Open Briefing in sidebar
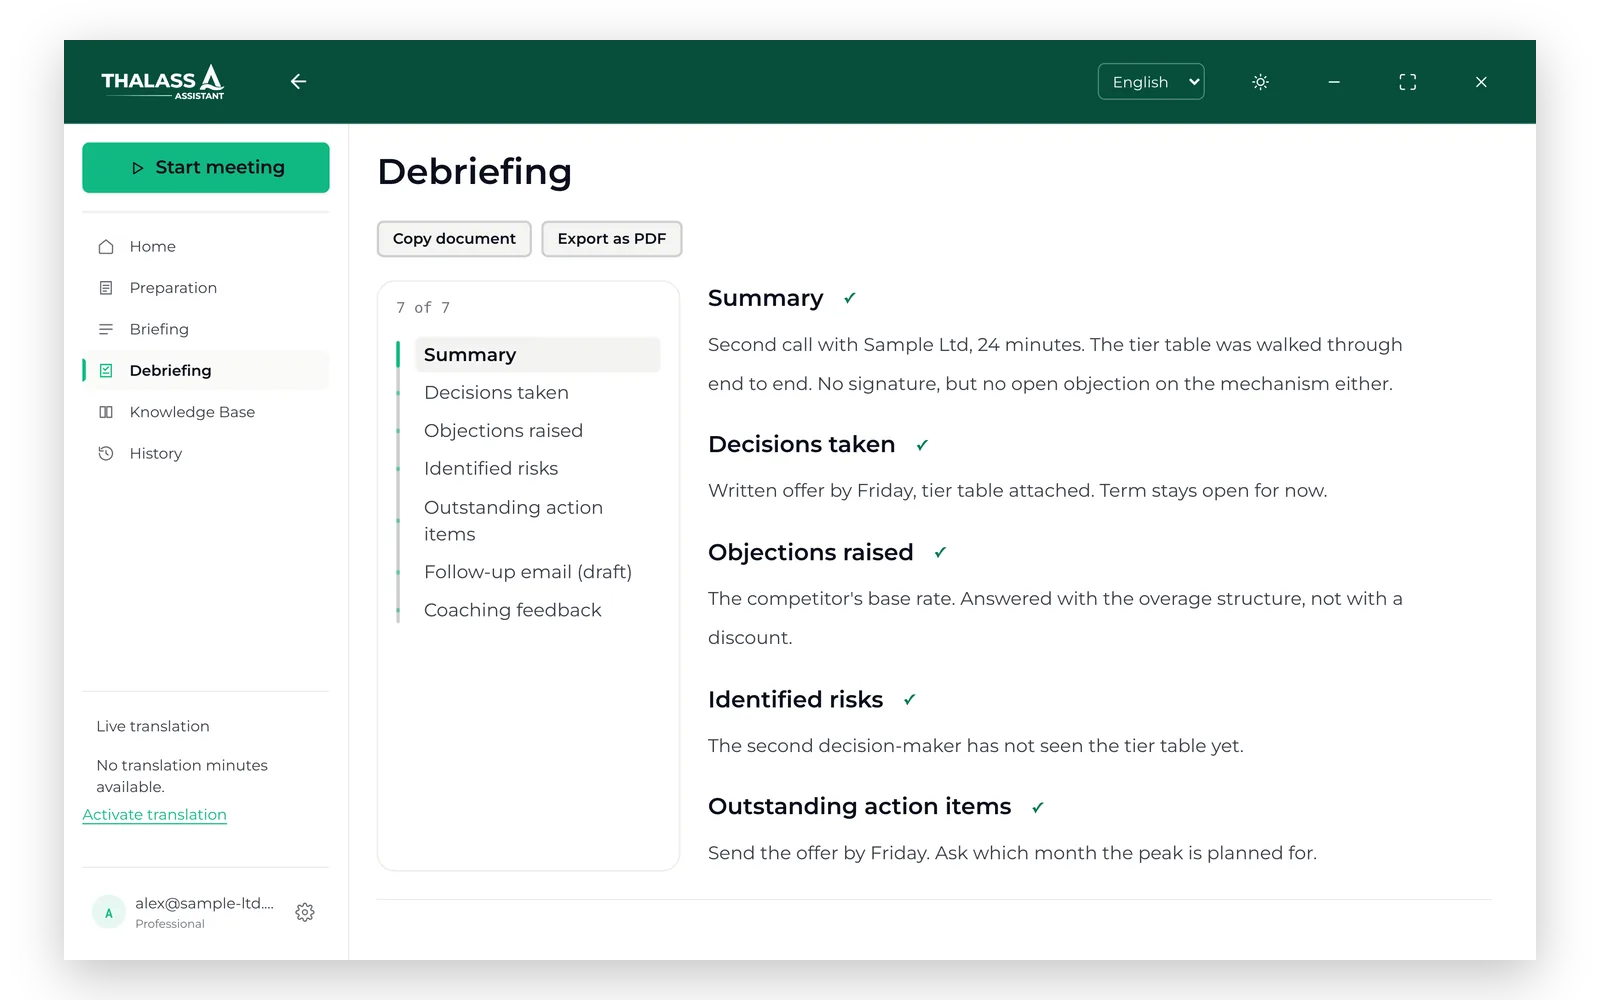 [x=206, y=329]
